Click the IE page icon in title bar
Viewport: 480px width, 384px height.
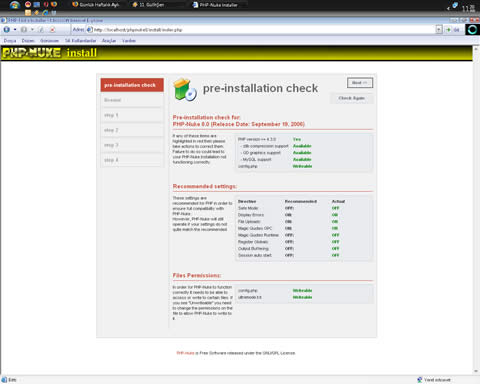[3, 20]
